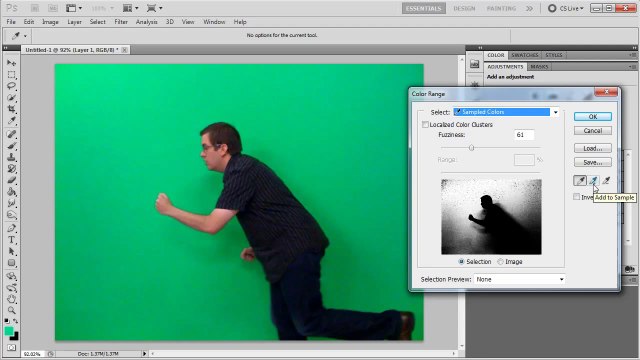640x360 pixels.
Task: Open the Layer menu
Action: point(74,22)
